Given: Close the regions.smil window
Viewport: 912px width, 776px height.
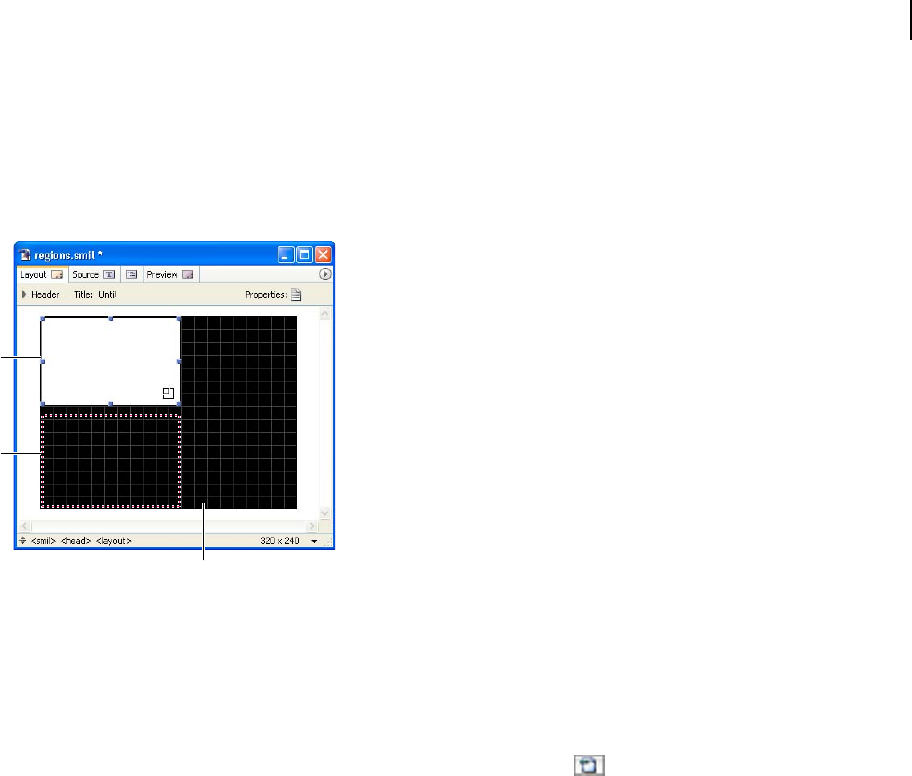Looking at the screenshot, I should coord(323,255).
